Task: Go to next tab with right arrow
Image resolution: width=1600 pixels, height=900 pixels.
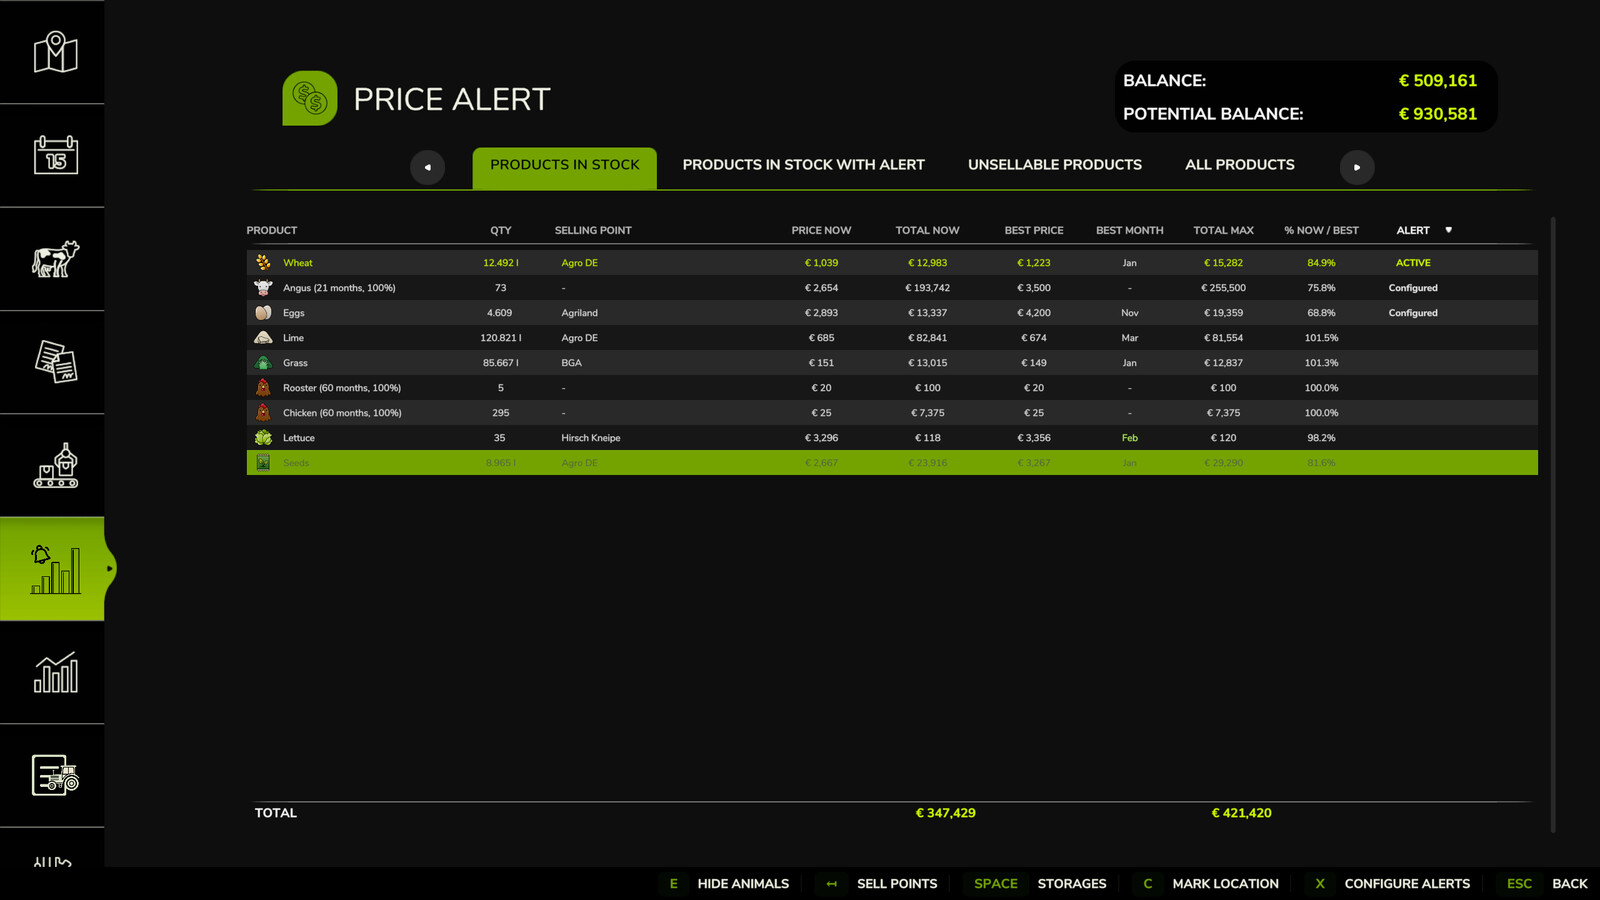Action: click(1357, 167)
